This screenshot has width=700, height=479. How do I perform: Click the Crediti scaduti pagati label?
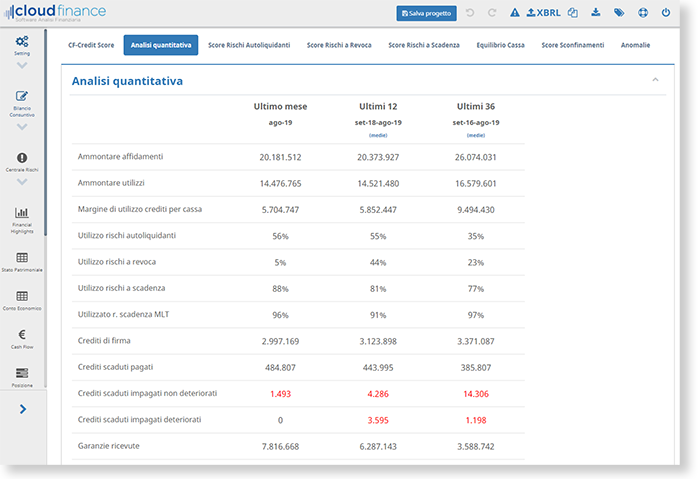[115, 367]
